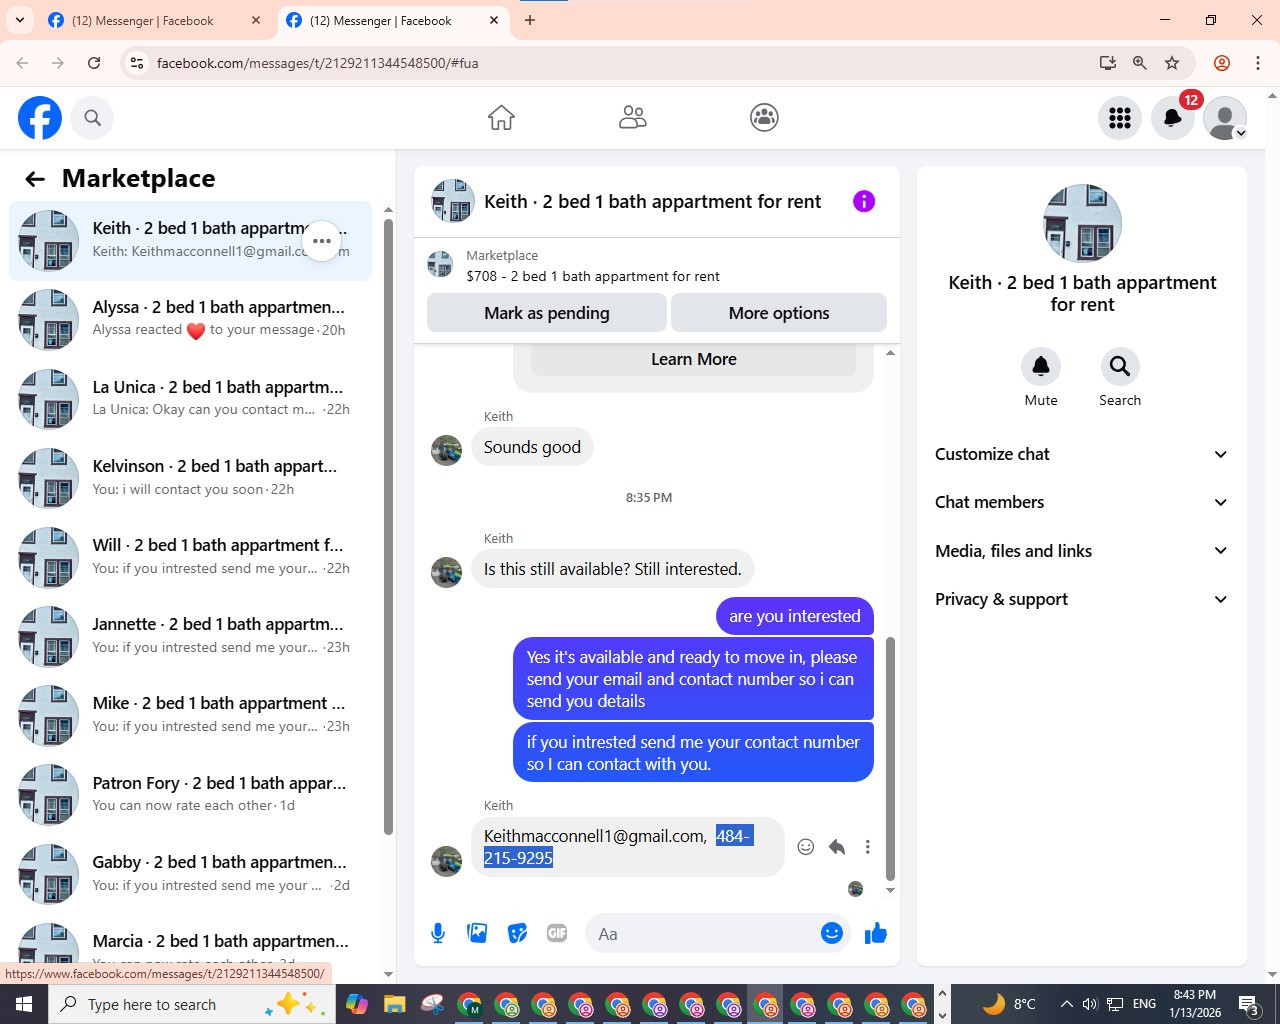Open Chrome's three-dot menu

[1258, 63]
